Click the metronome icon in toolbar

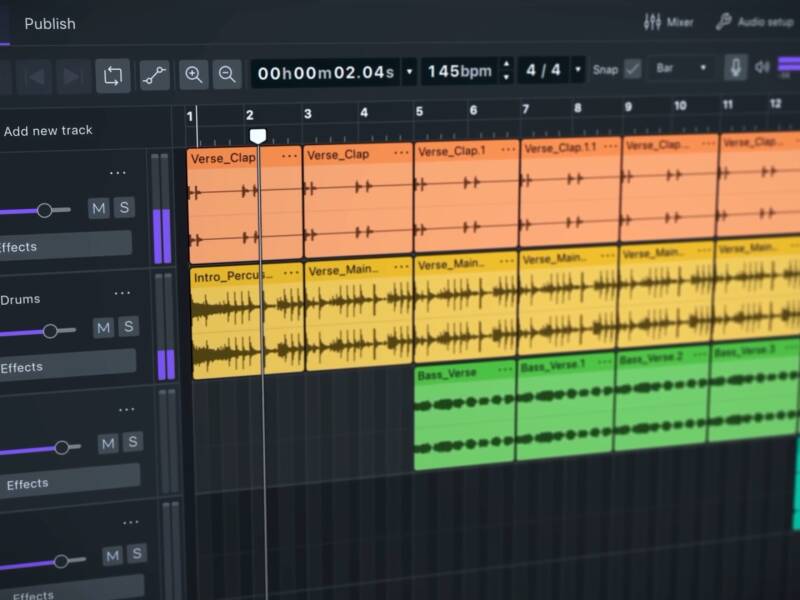pos(736,68)
